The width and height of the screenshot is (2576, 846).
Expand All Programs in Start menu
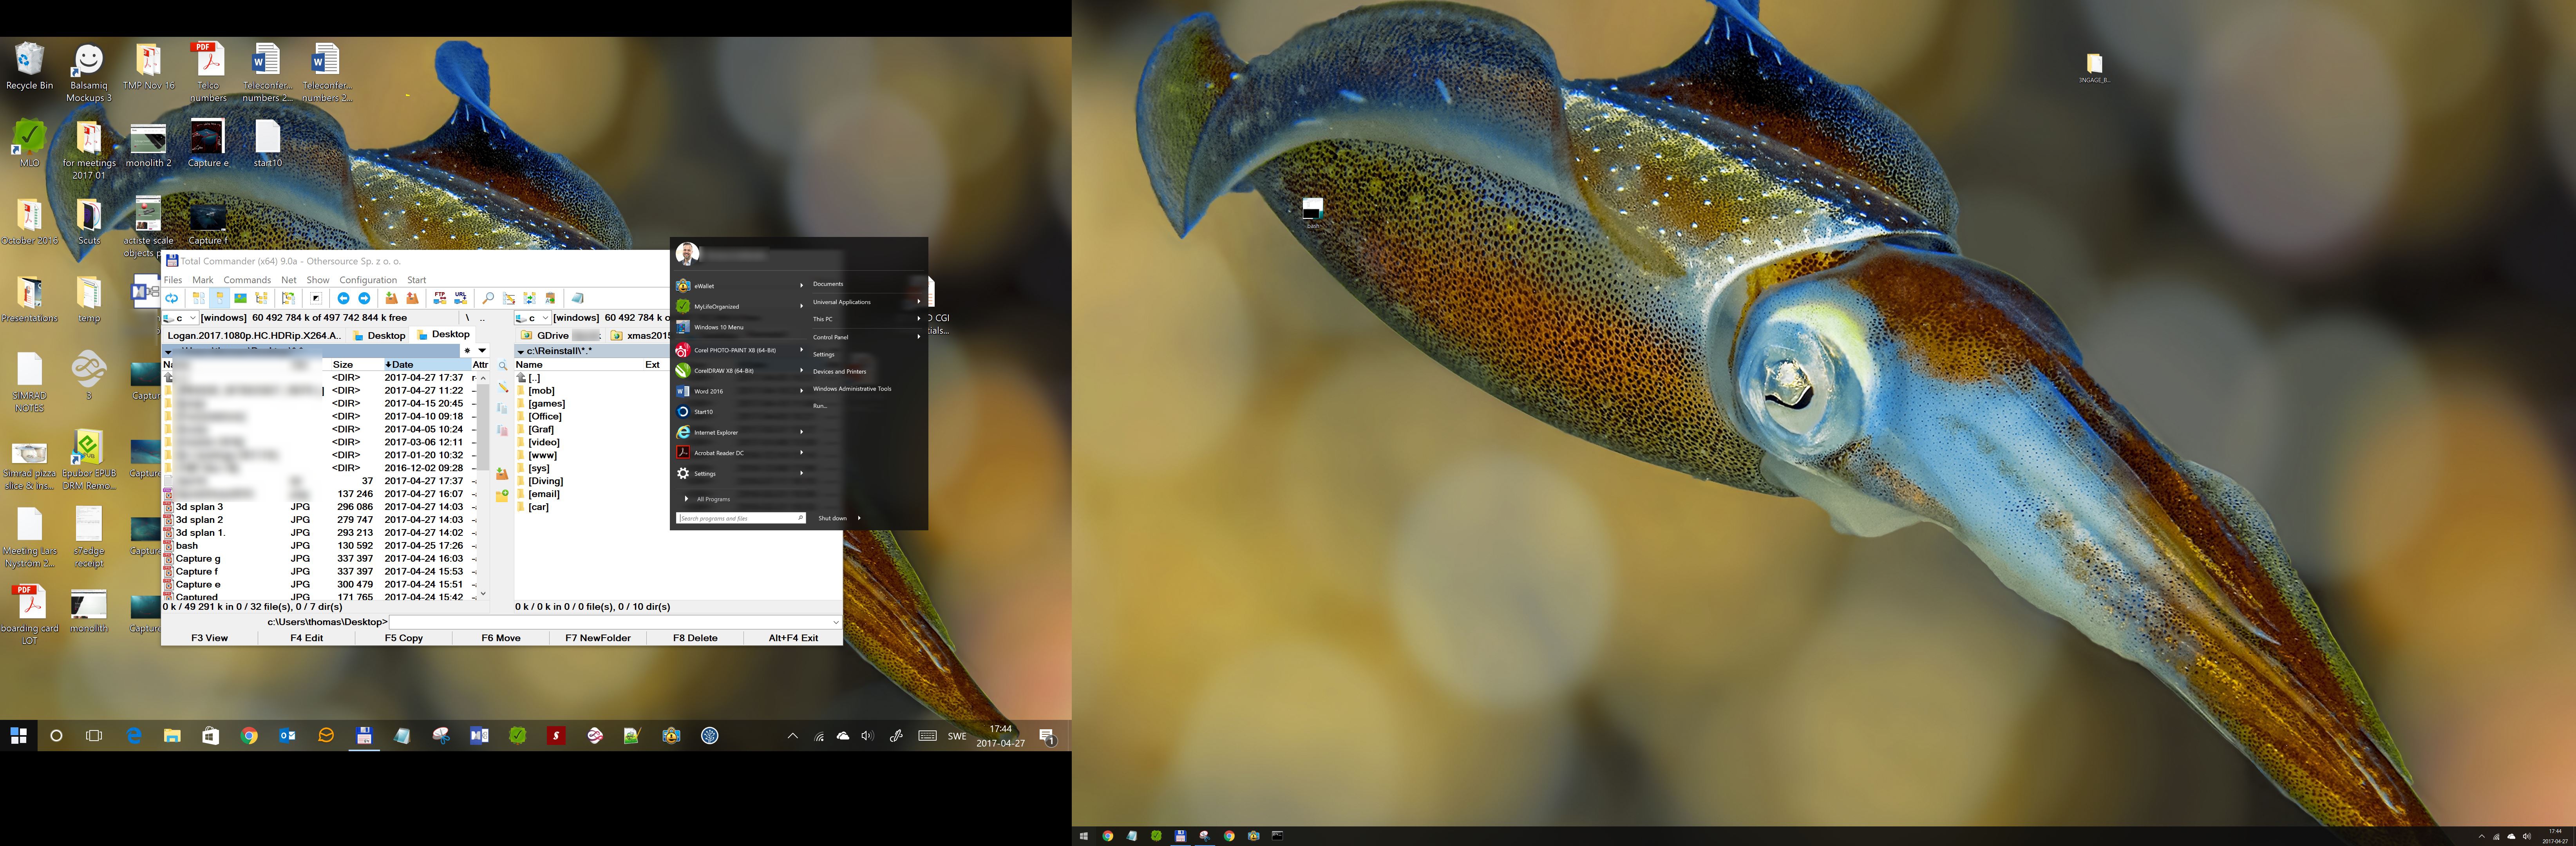(707, 499)
